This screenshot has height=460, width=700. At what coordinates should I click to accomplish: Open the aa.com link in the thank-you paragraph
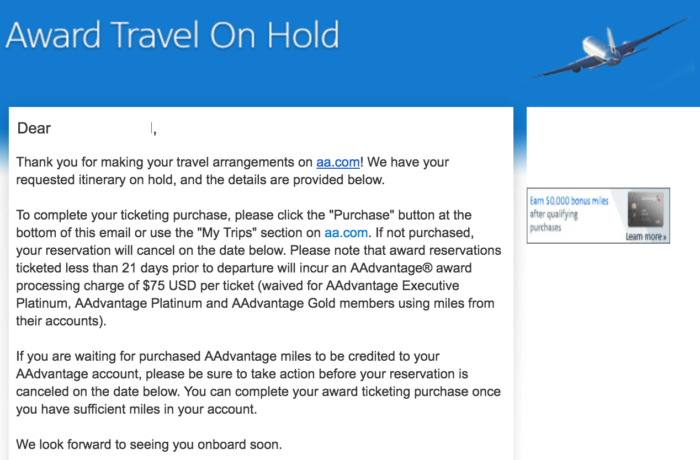click(338, 162)
